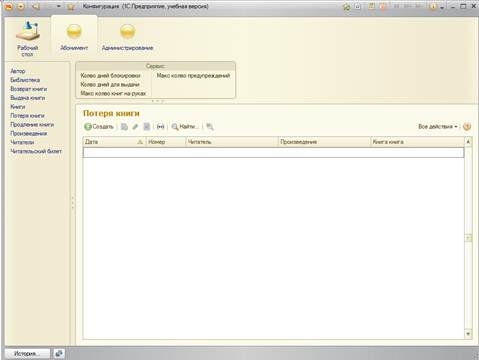Click the orange help icon beside Все действия
Viewport: 479px width, 360px height.
coord(467,127)
